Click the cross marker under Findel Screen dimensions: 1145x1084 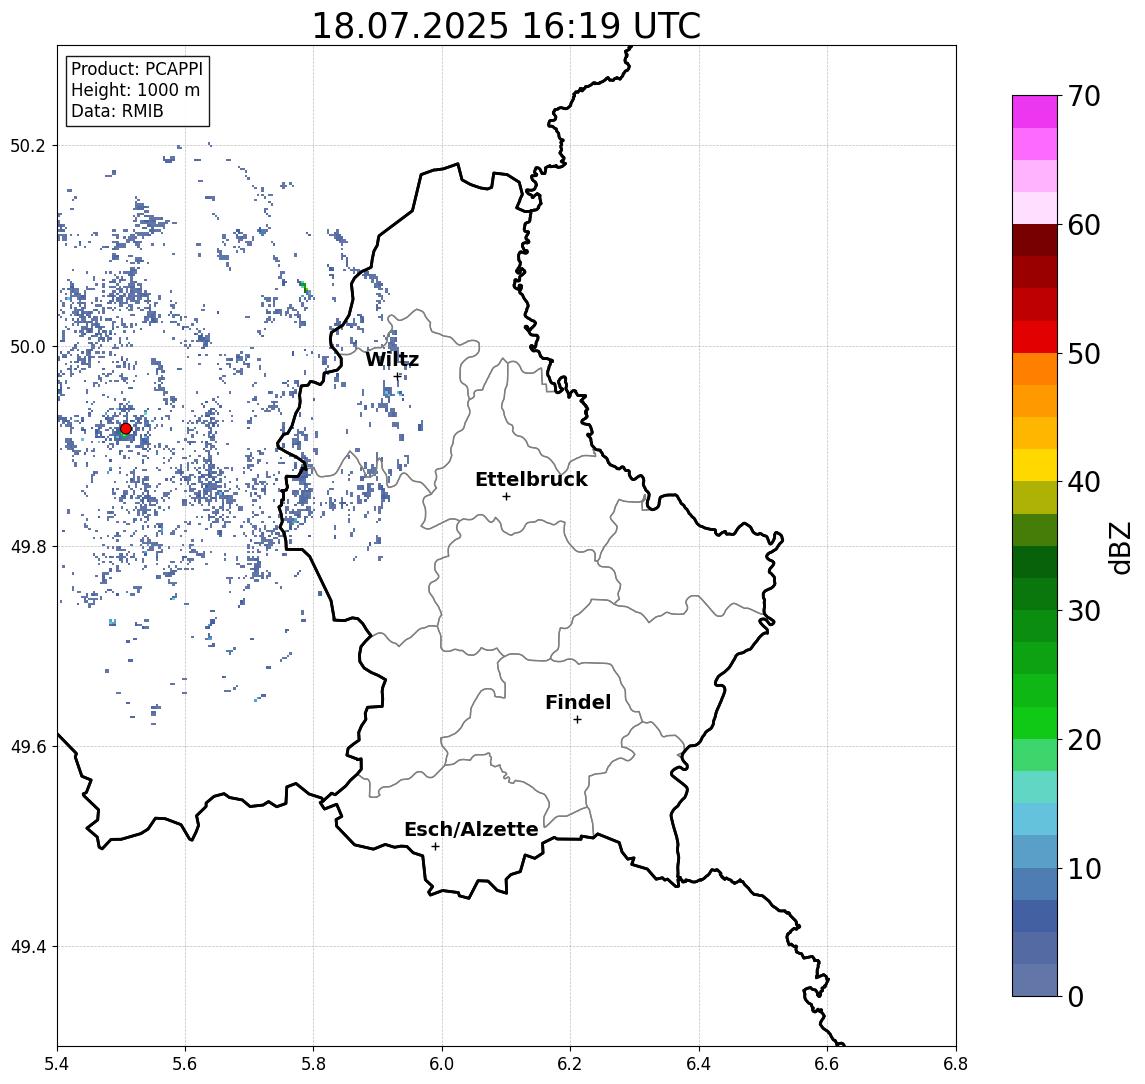tap(577, 720)
